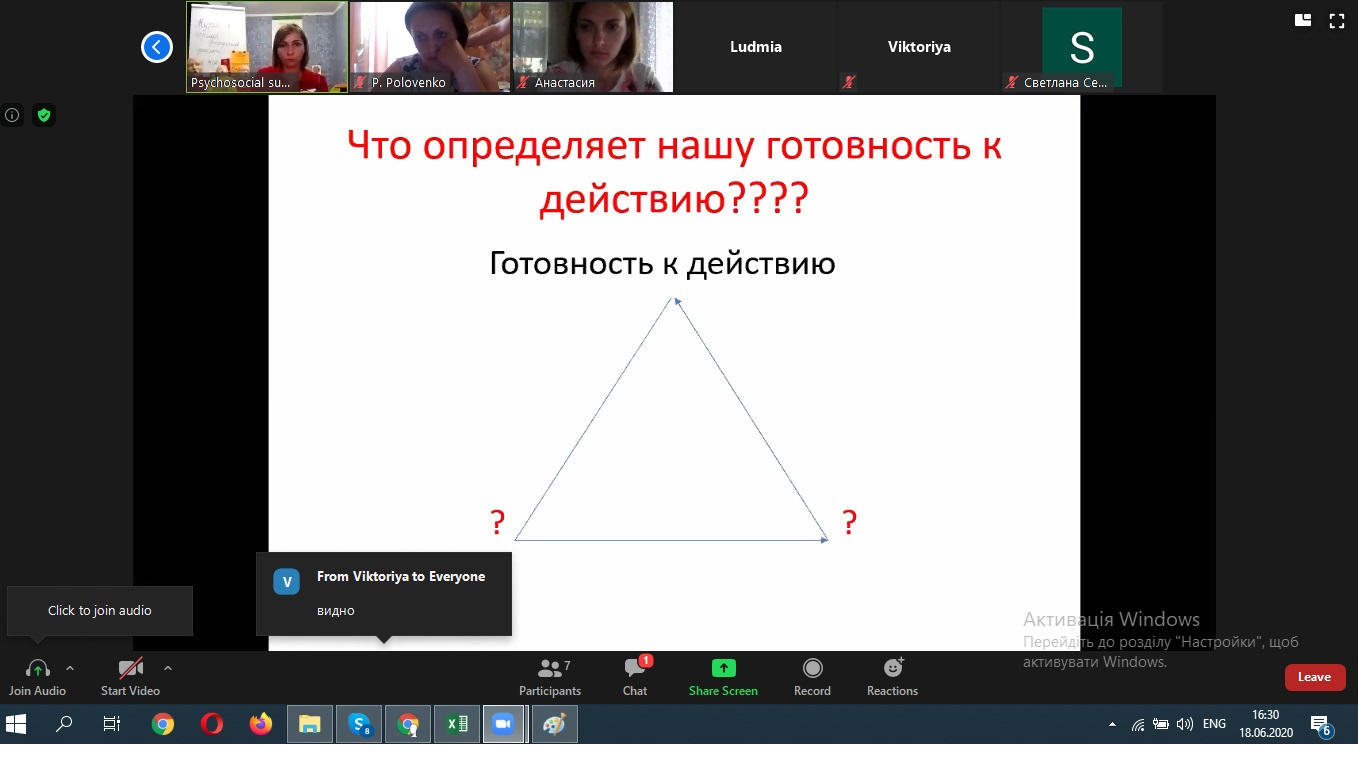Toggle Start Video camera button
Image resolution: width=1366 pixels, height=768 pixels.
(x=130, y=677)
